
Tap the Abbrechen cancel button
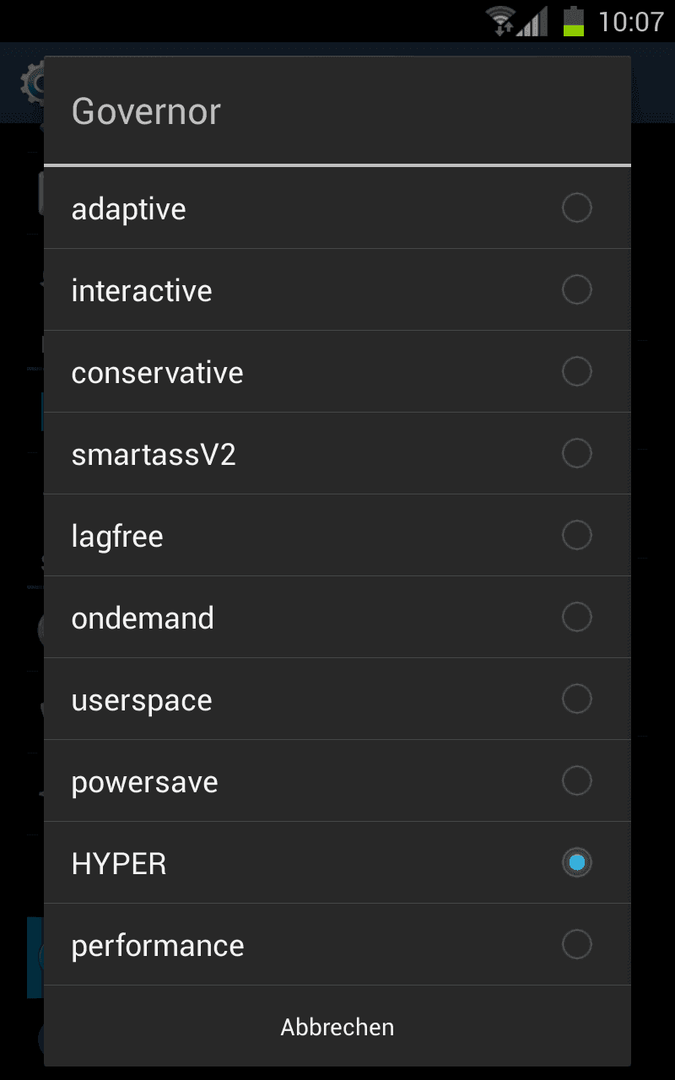(338, 1026)
